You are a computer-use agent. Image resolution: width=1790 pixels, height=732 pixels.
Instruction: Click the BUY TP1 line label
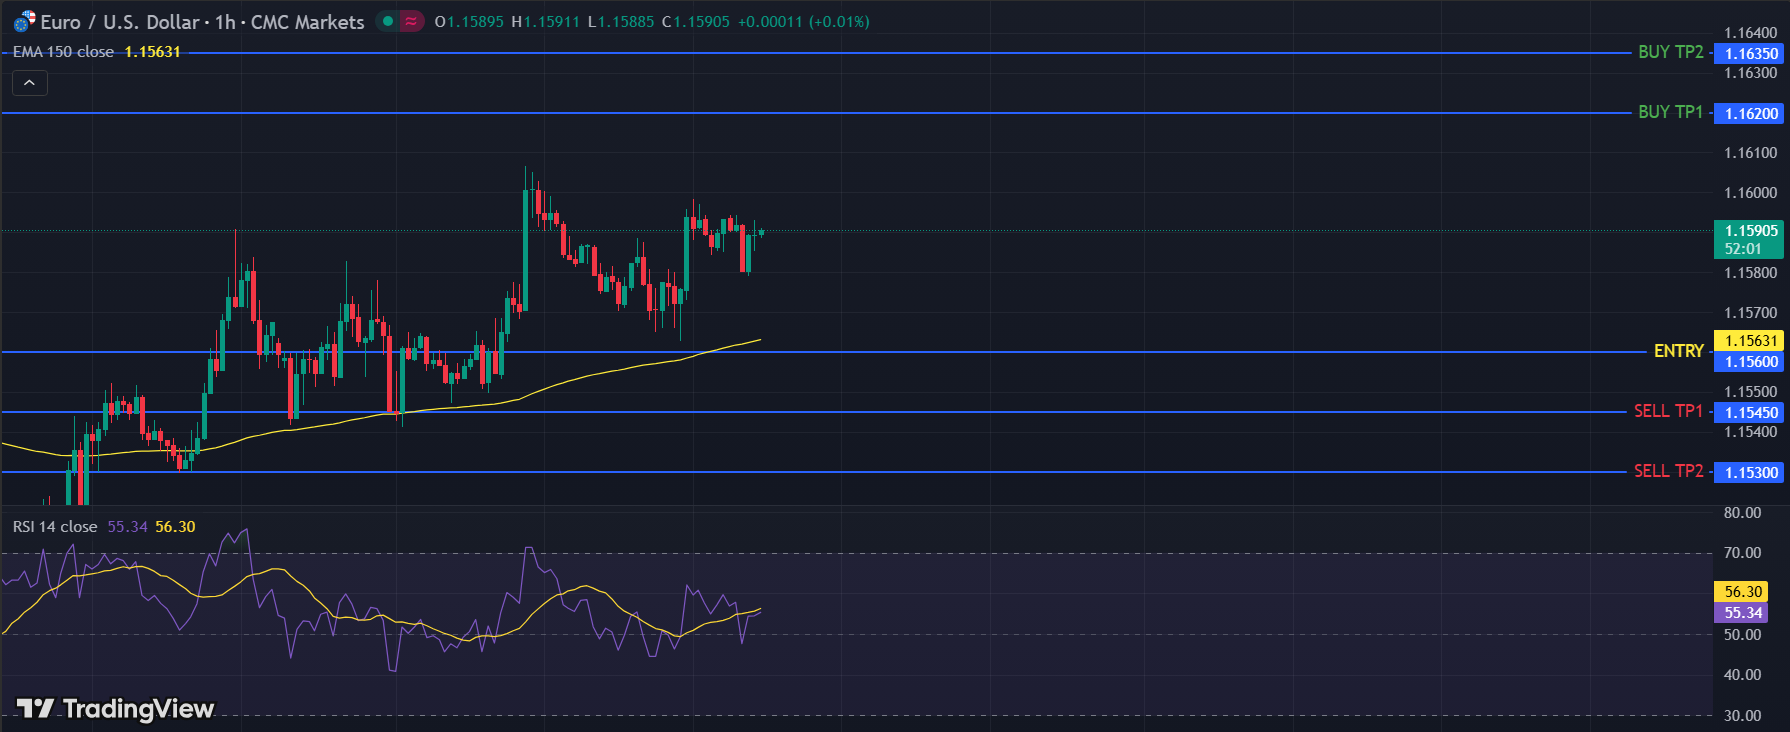point(1670,112)
